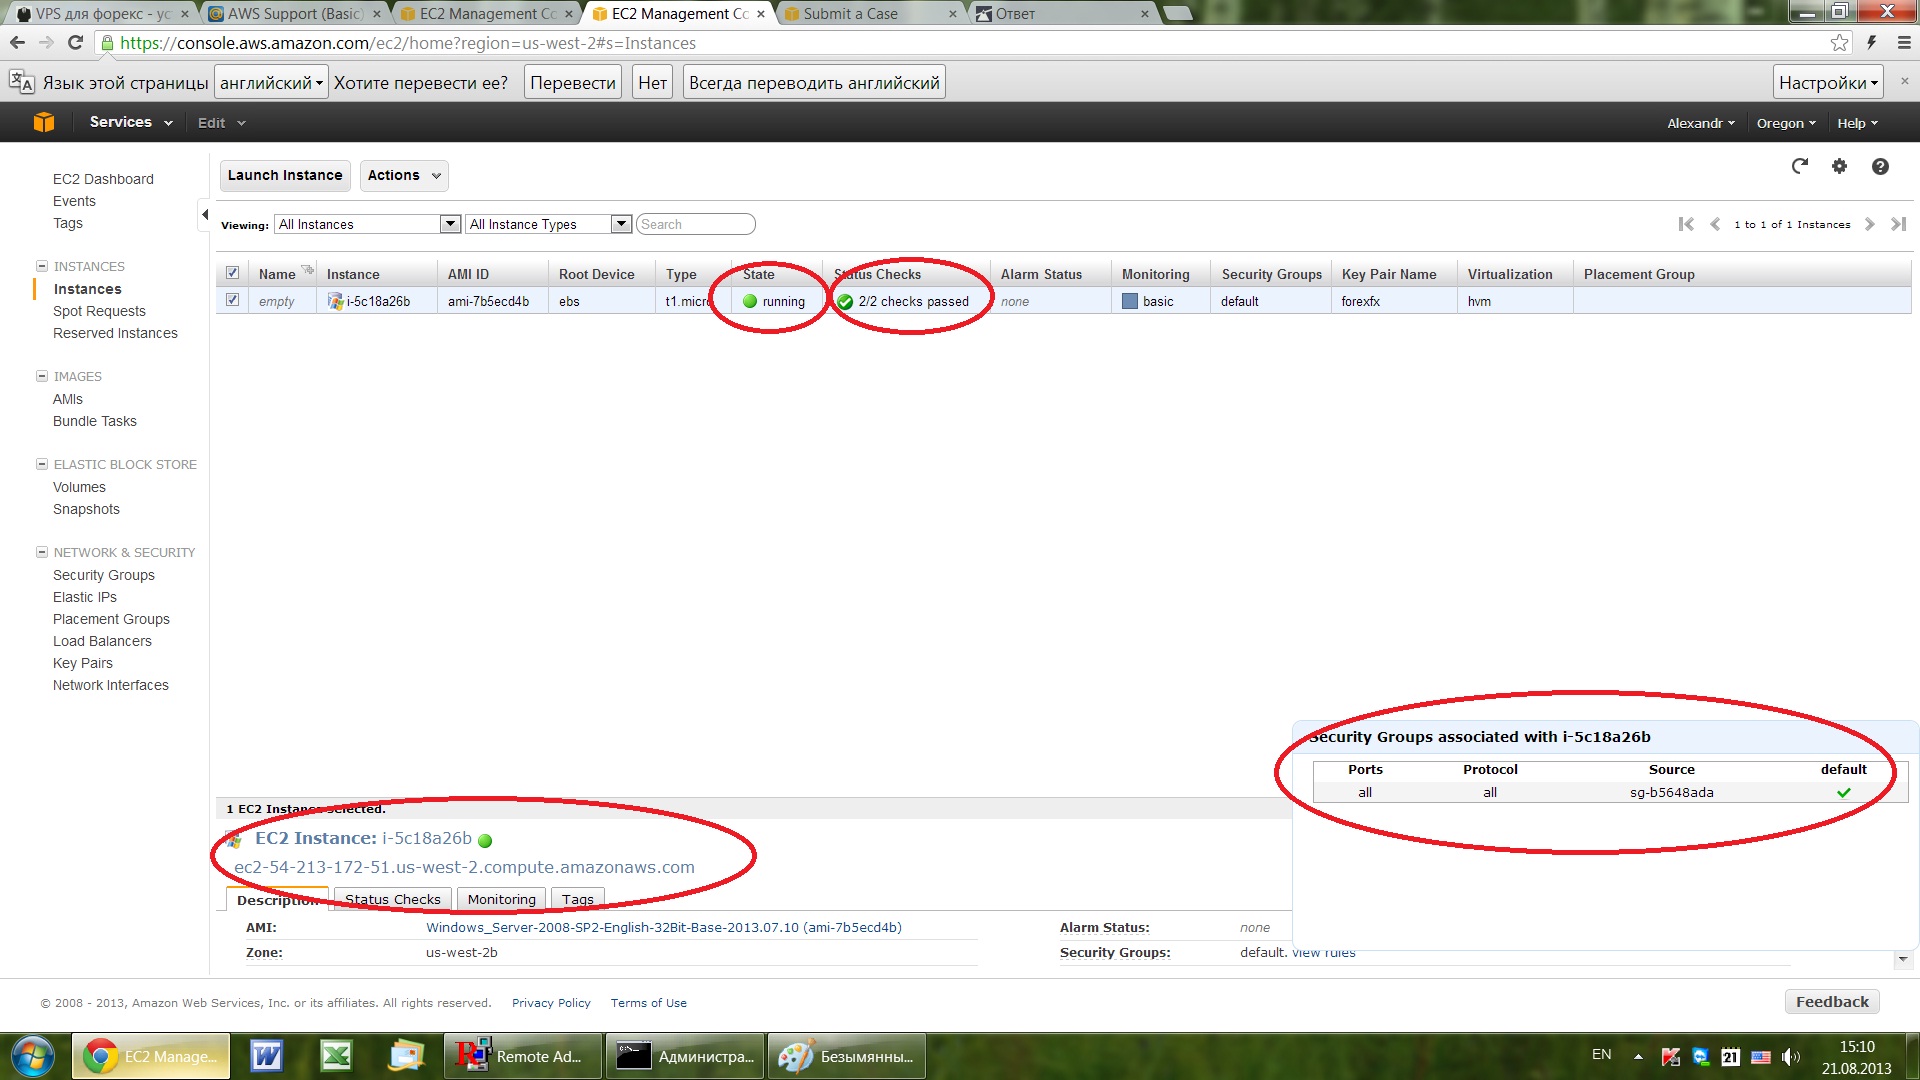Image resolution: width=1920 pixels, height=1080 pixels.
Task: Switch to the Submit a Case browser tab
Action: click(x=868, y=14)
